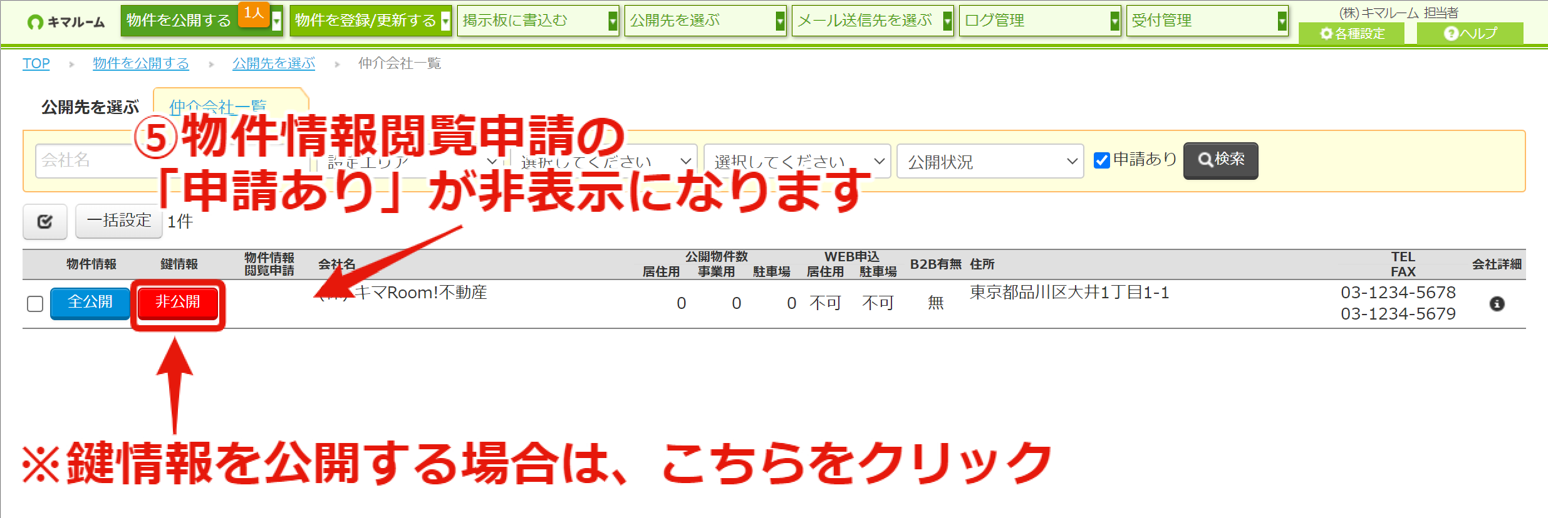Screen dimensions: 1548x518
Task: Tick the キマRoom!不動産 row checkbox
Action: point(35,304)
